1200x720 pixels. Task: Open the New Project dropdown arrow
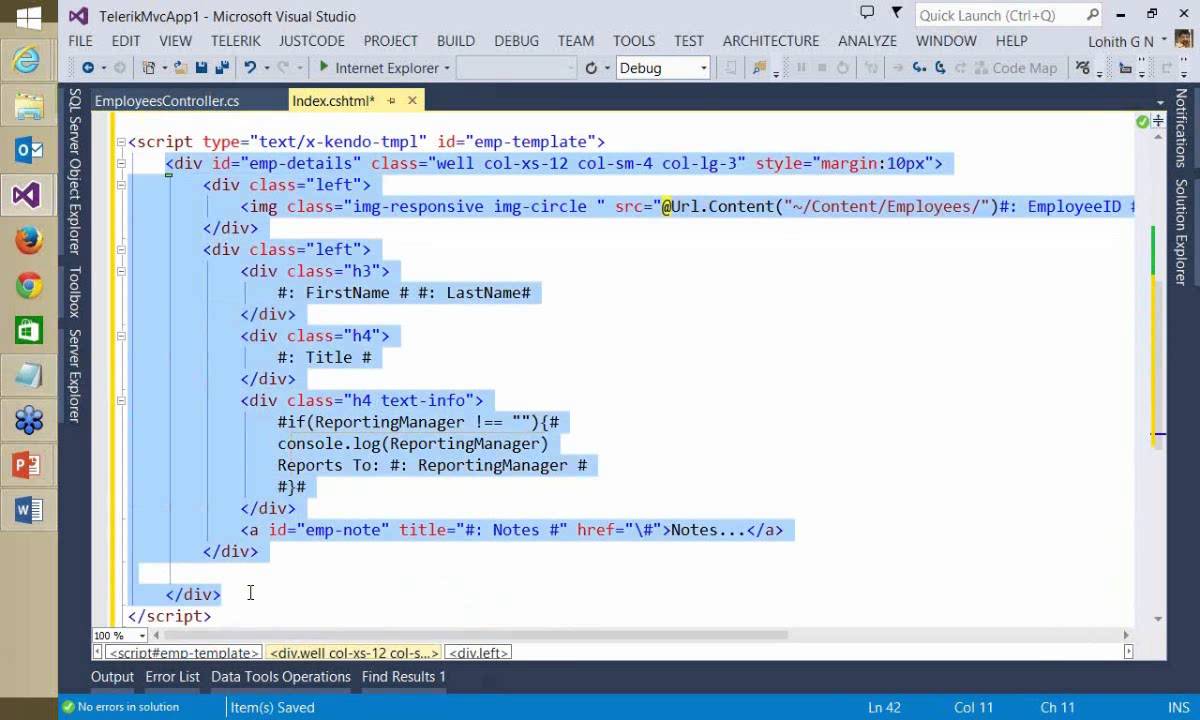click(163, 68)
